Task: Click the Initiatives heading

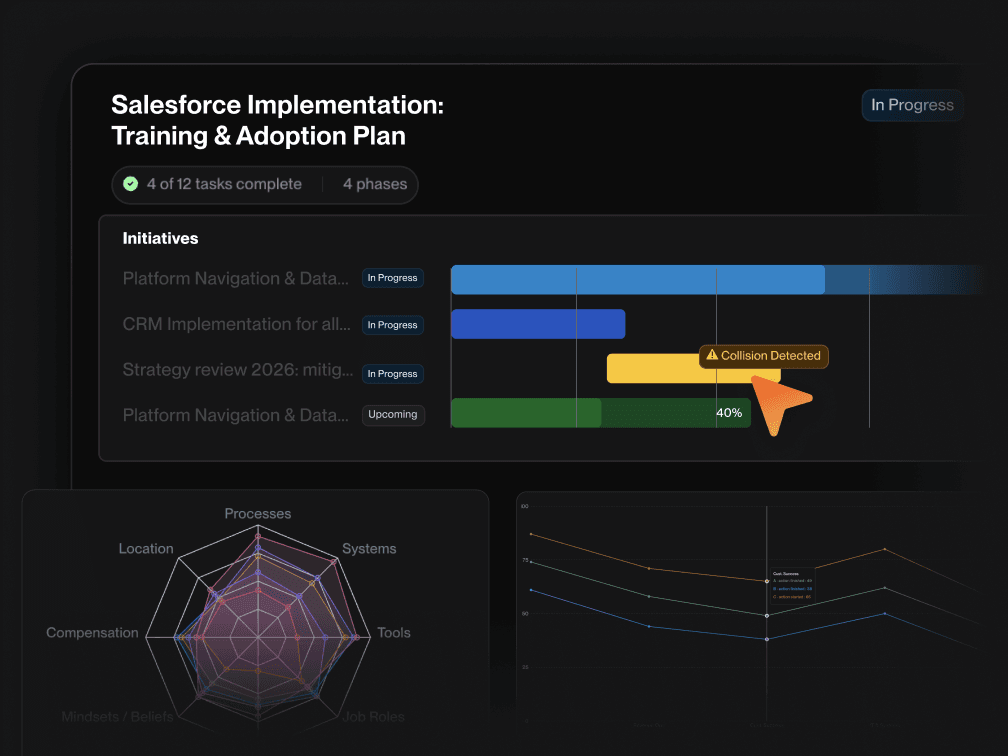Action: coord(161,238)
